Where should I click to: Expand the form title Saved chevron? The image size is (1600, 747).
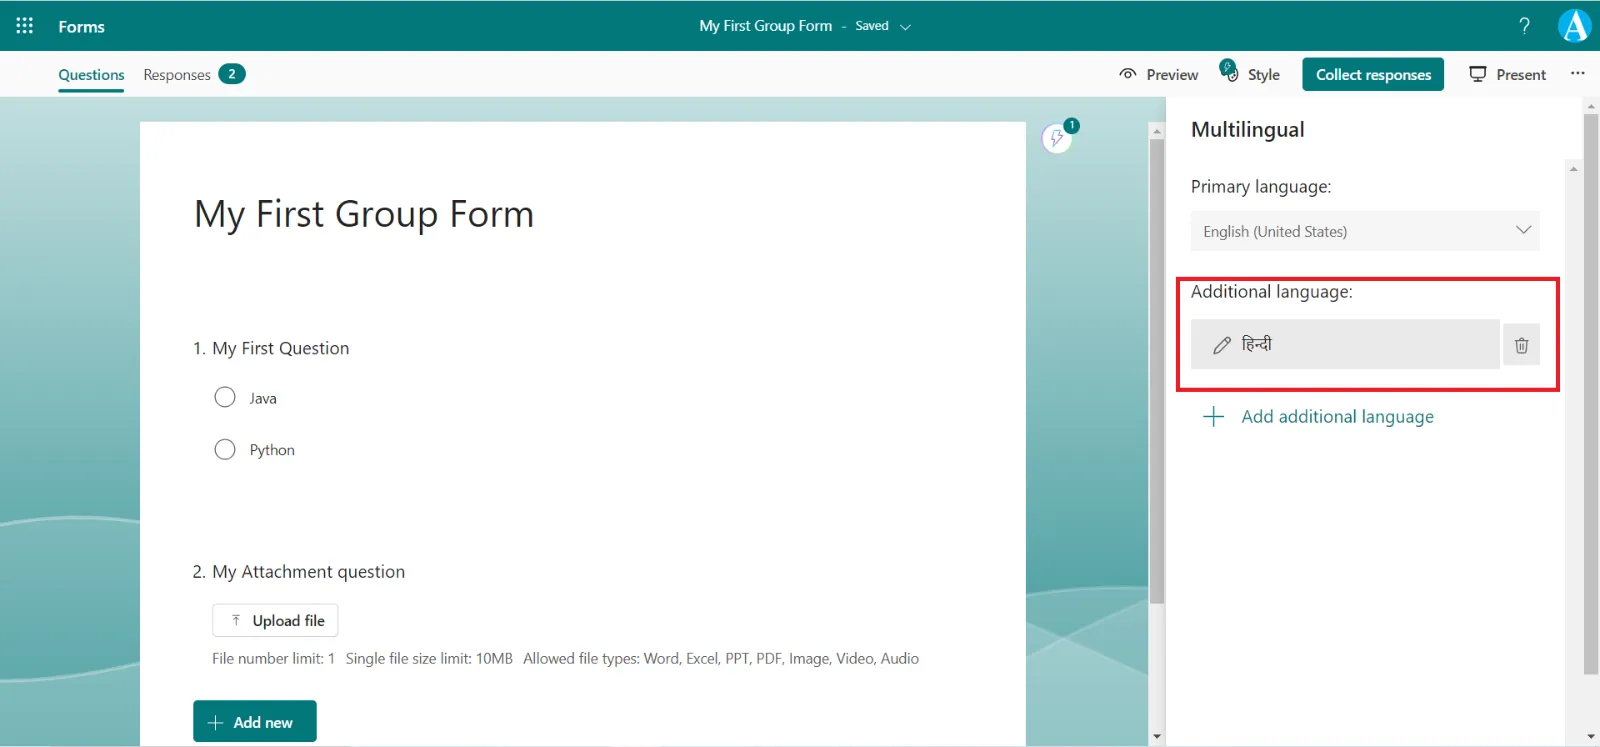[905, 27]
